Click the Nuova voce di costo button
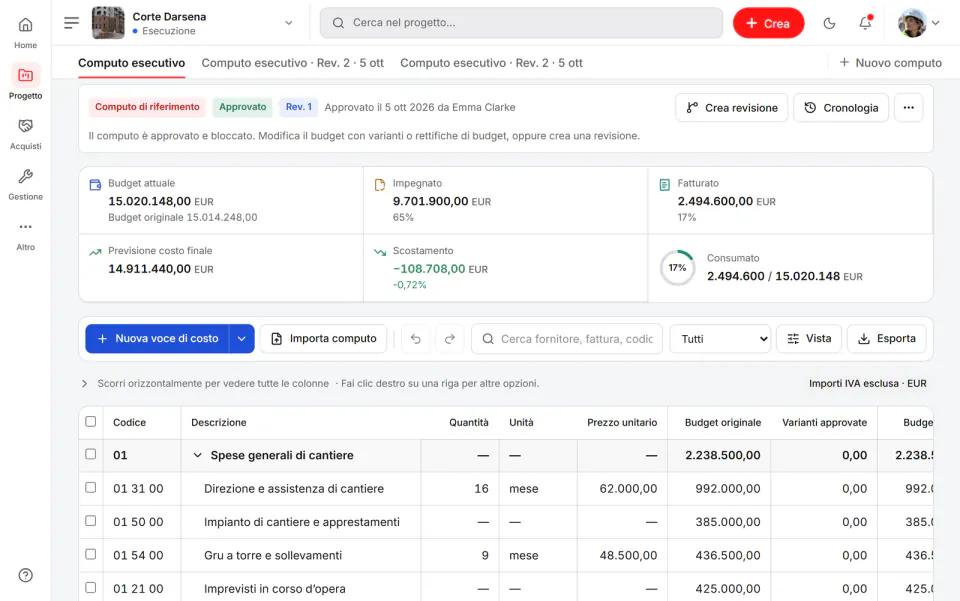The height and width of the screenshot is (601, 960). [x=157, y=339]
